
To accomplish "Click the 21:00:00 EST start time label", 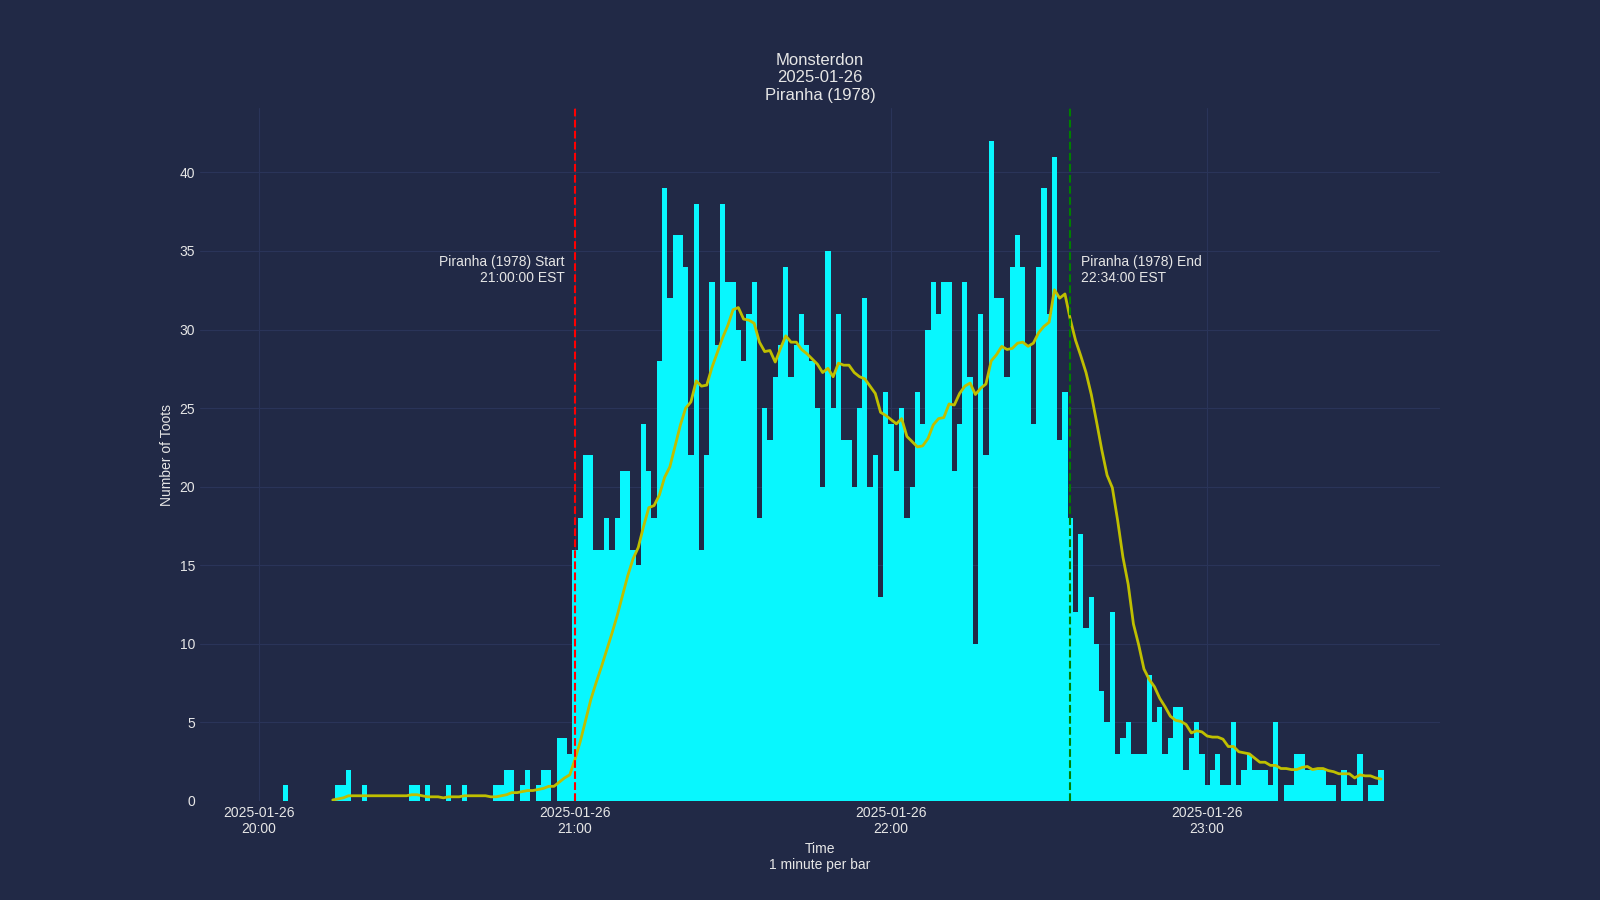I will [521, 278].
